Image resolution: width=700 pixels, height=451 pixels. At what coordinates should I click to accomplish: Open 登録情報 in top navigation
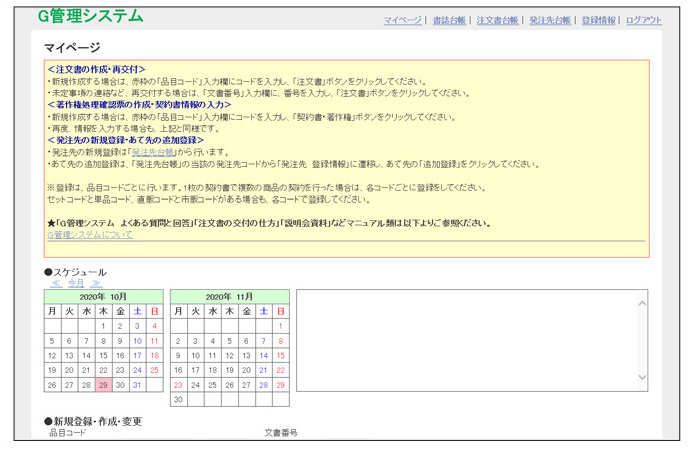tap(598, 20)
